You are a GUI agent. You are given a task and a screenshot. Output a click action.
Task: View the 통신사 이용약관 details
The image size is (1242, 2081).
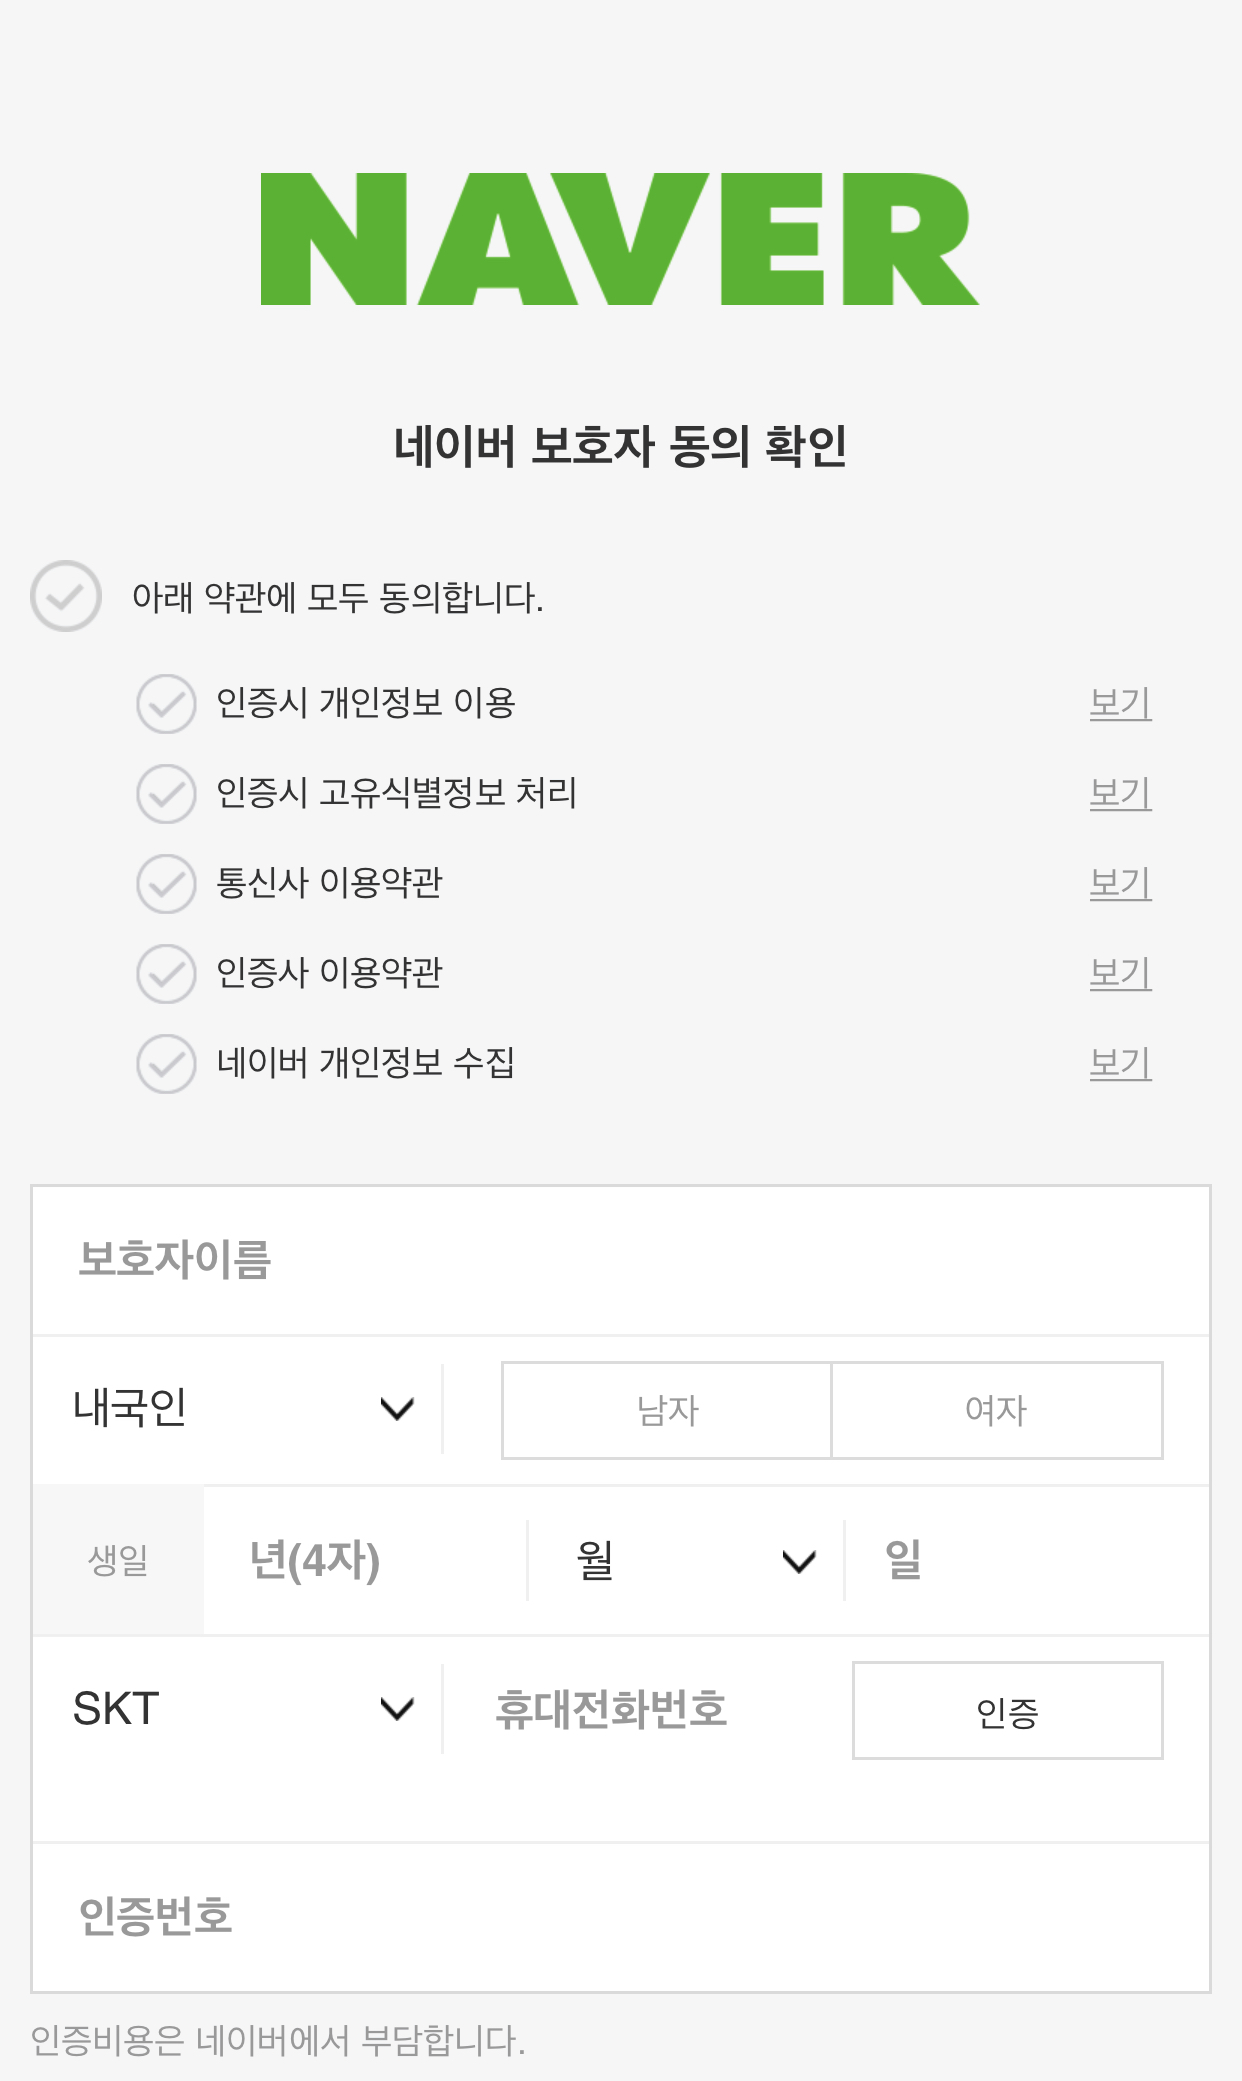click(1120, 884)
